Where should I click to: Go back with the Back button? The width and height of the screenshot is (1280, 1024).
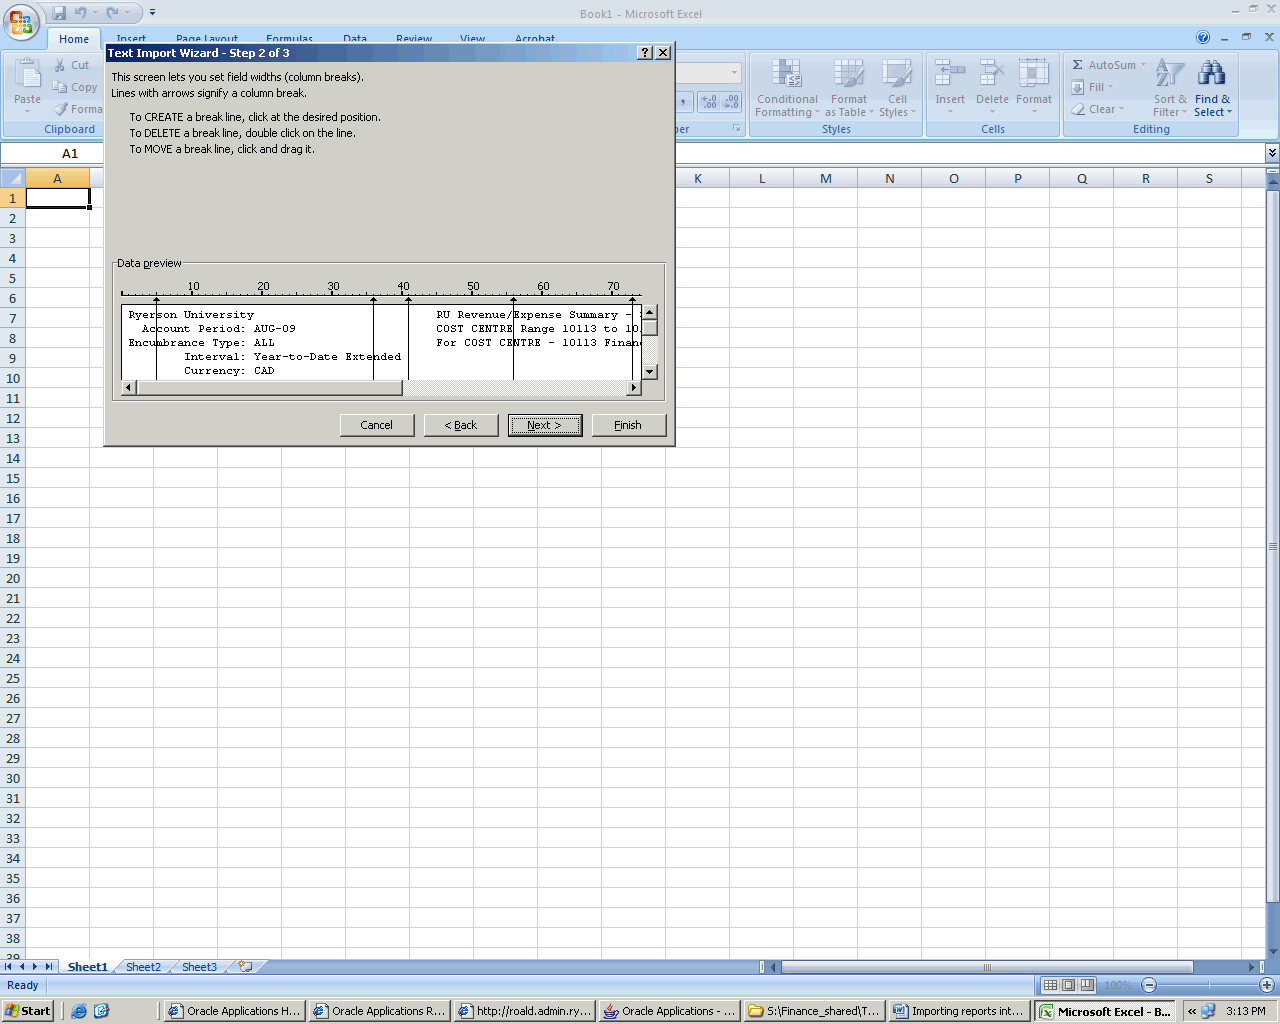[x=461, y=425]
